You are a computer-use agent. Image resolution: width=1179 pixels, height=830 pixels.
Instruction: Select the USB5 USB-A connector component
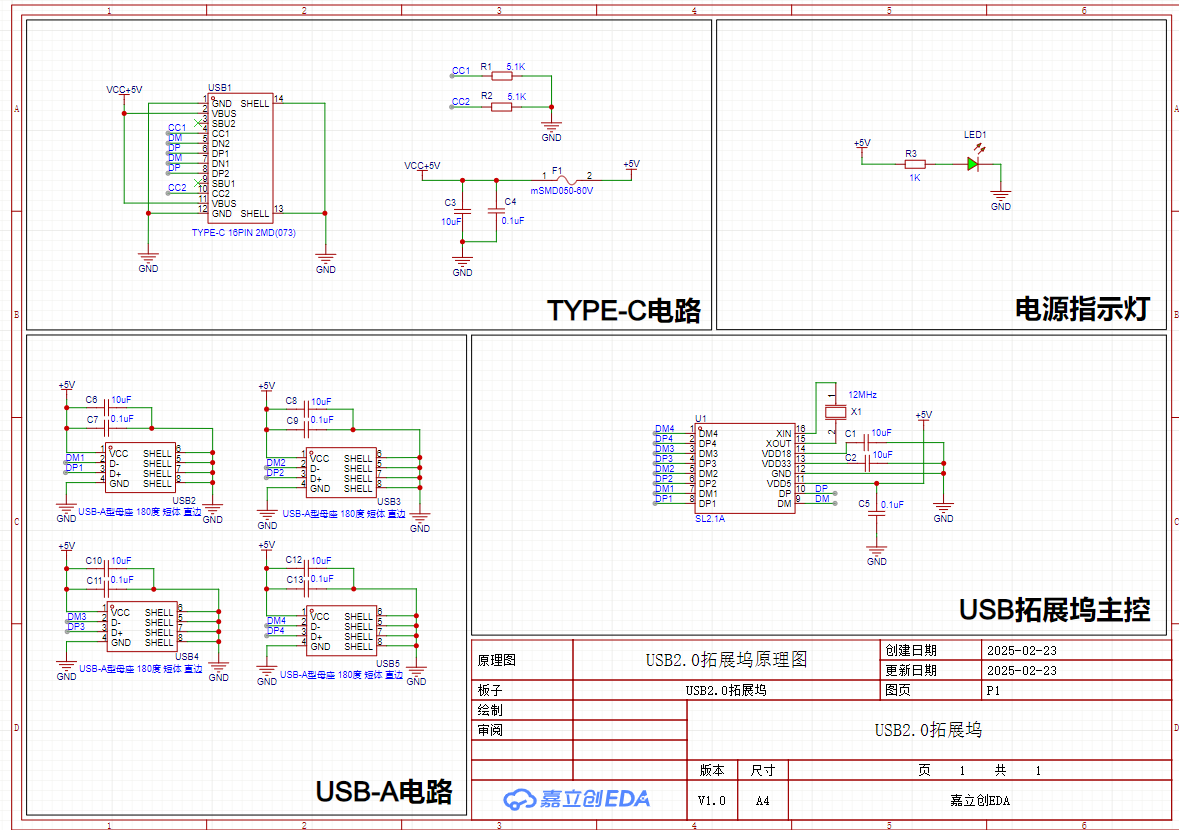[x=342, y=631]
